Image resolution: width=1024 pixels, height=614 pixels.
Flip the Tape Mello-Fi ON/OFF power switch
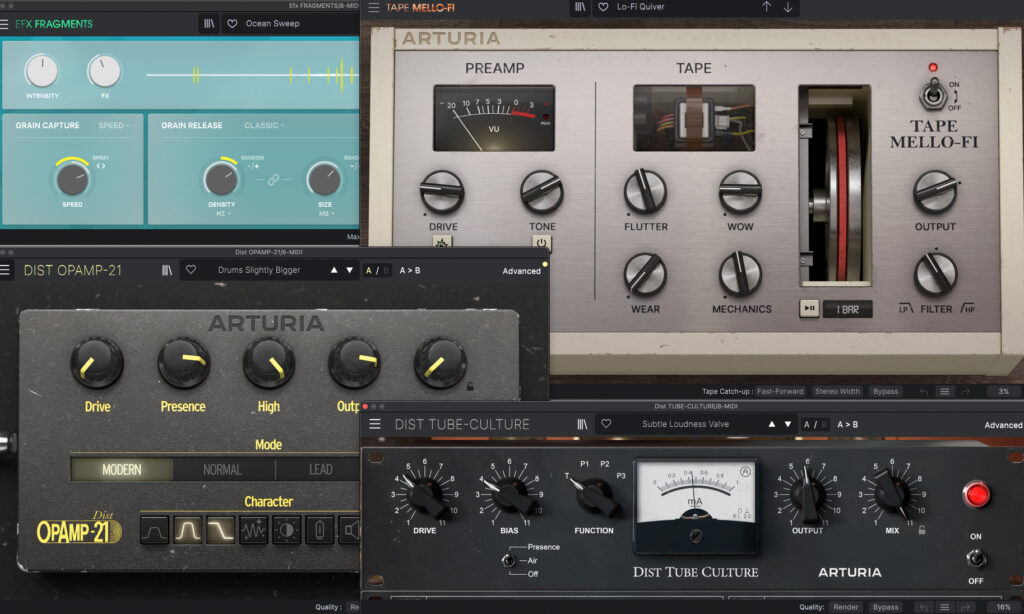(933, 96)
